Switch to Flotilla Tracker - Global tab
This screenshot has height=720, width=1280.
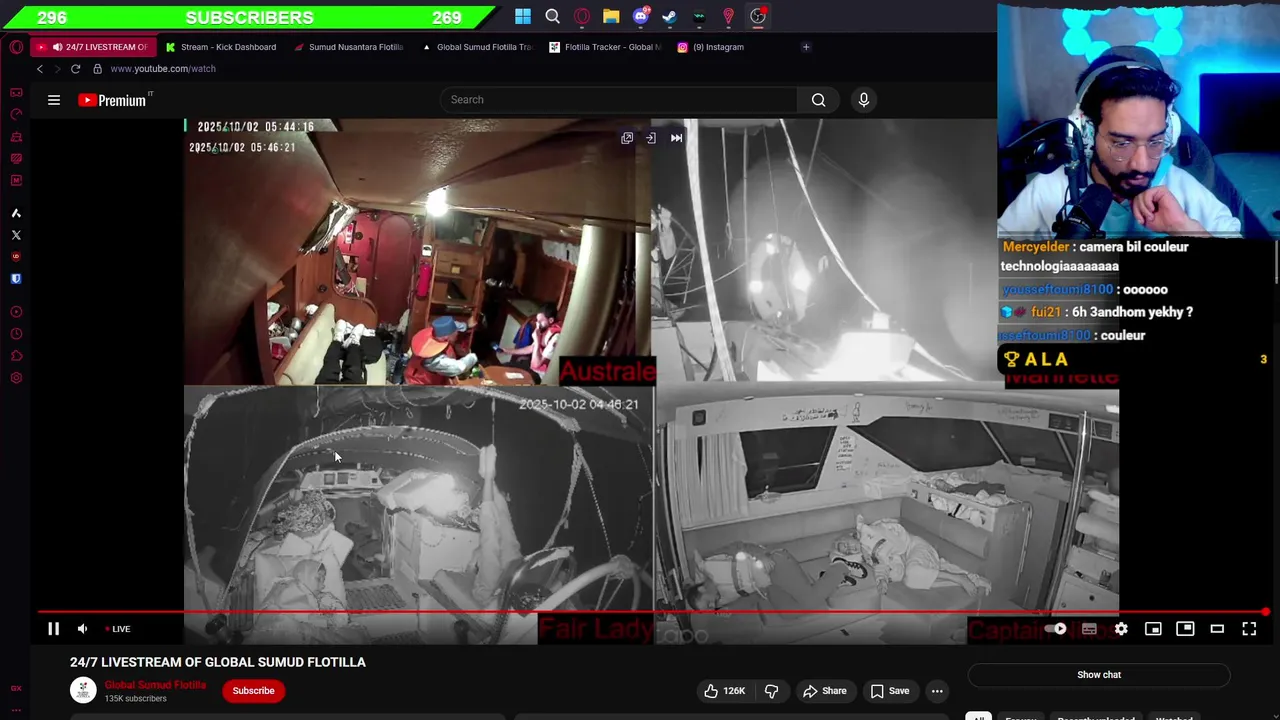pos(605,47)
